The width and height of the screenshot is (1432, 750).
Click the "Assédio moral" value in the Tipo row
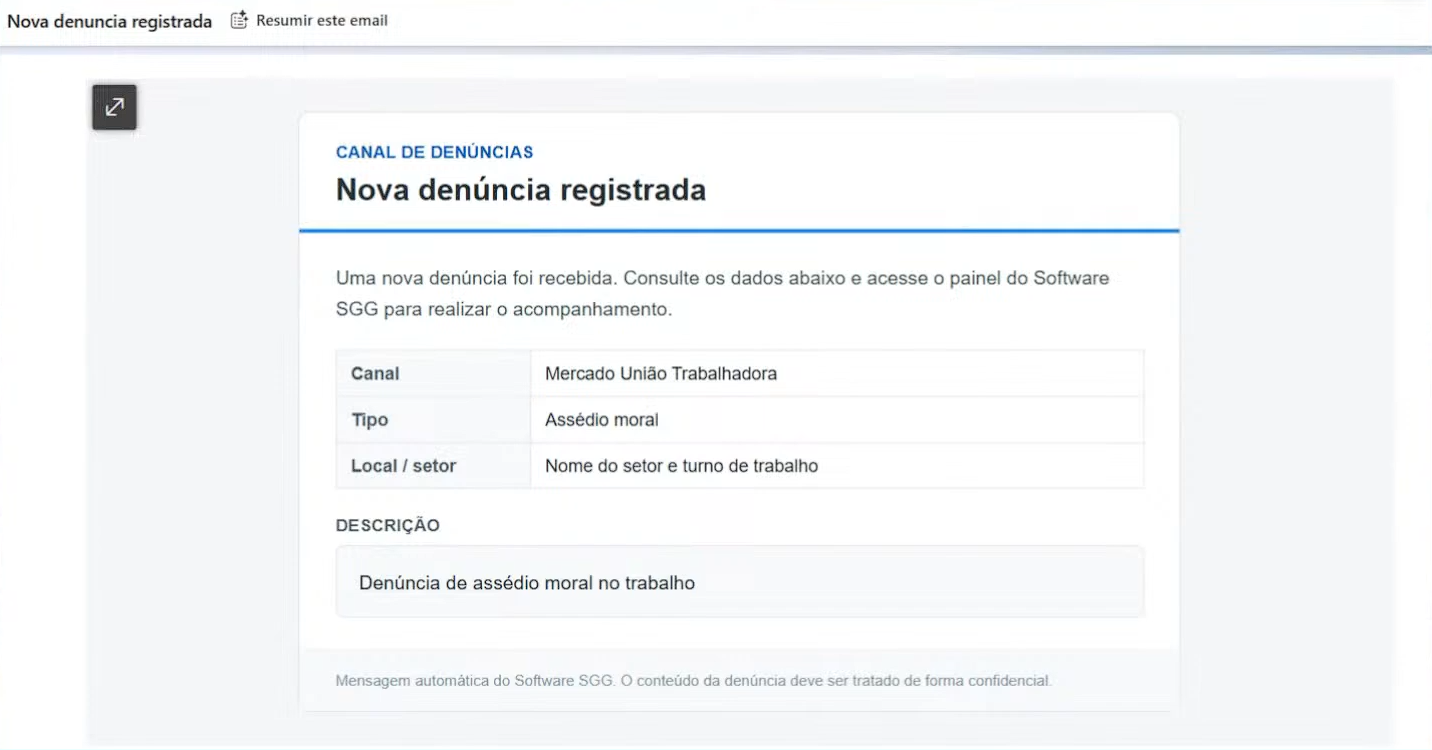pos(602,420)
